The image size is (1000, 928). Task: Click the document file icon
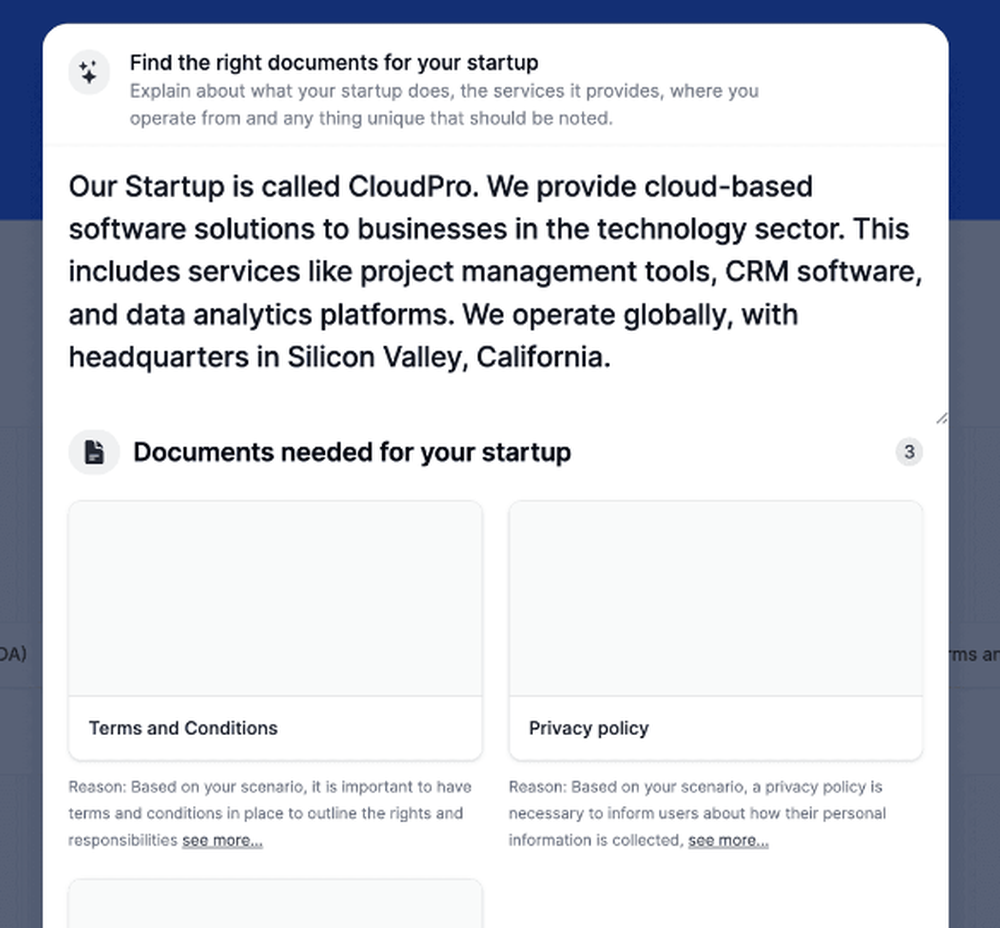pyautogui.click(x=94, y=452)
